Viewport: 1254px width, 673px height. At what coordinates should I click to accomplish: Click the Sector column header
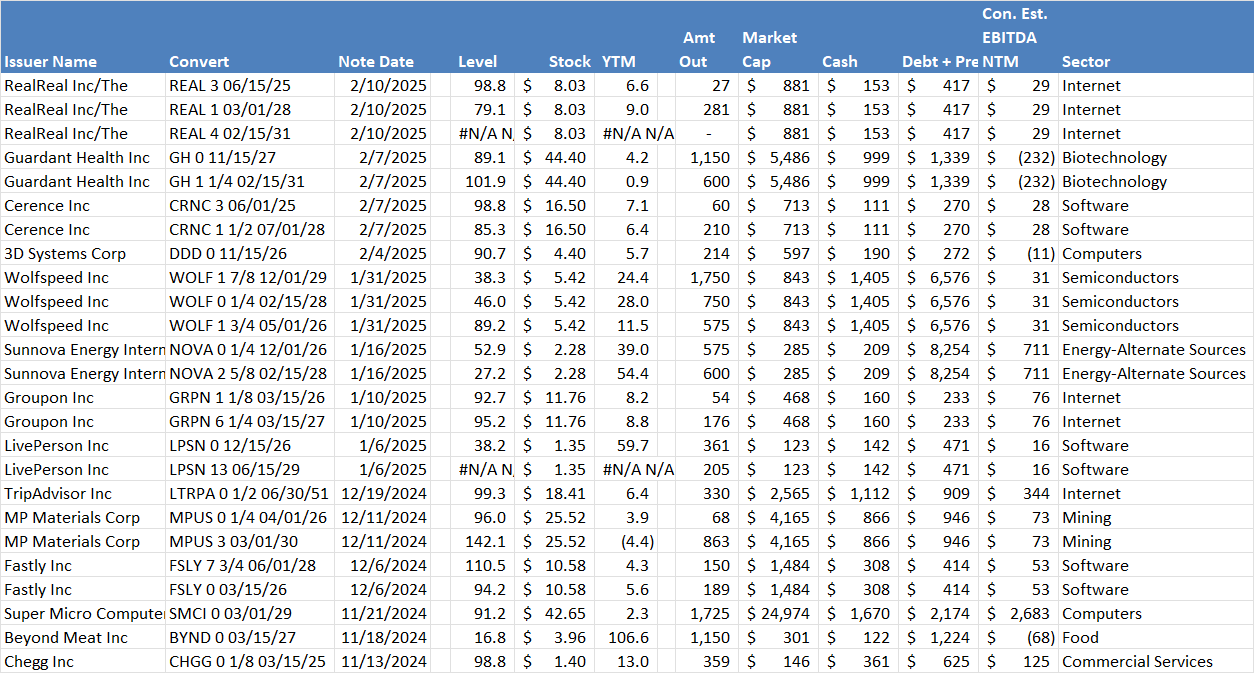[x=1086, y=62]
